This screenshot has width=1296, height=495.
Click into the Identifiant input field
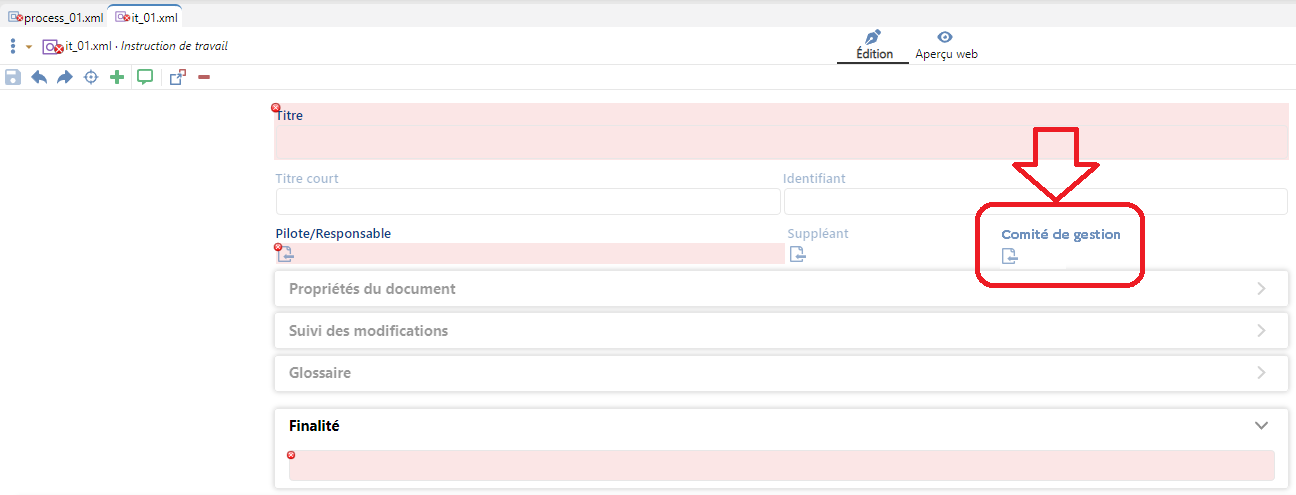pyautogui.click(x=1035, y=202)
